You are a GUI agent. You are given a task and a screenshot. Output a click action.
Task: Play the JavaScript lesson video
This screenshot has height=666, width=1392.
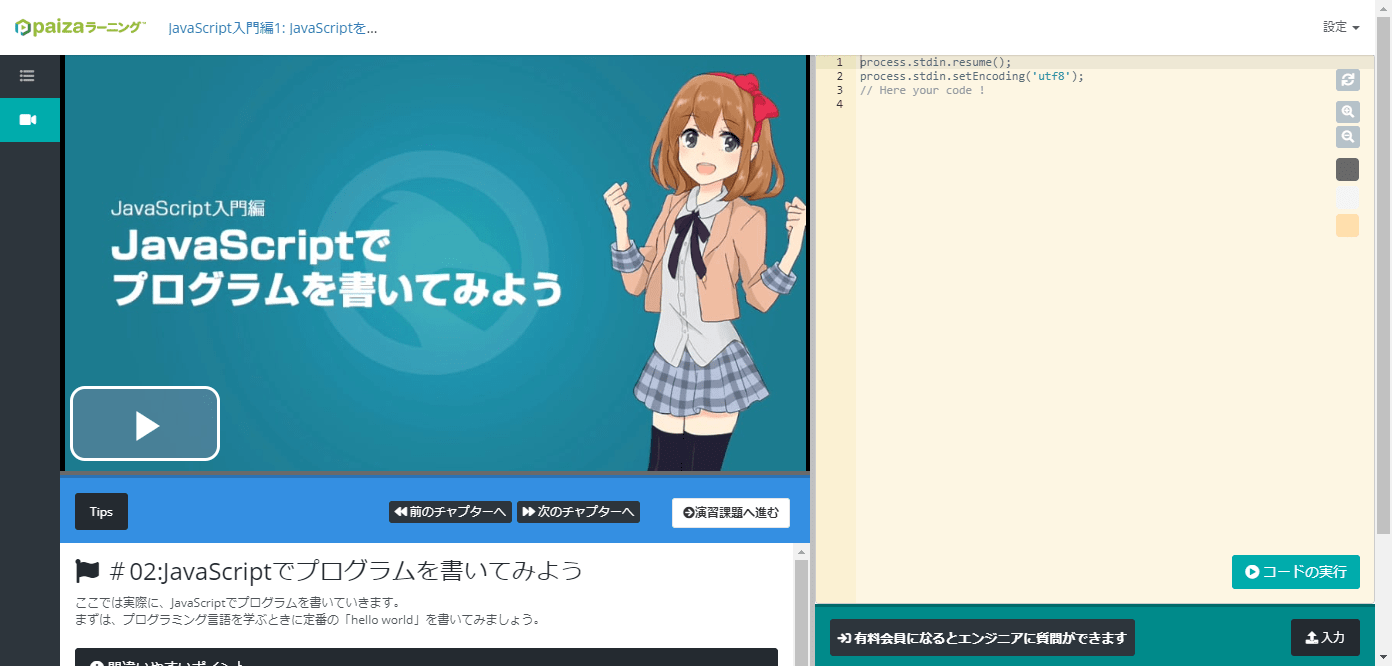[x=144, y=423]
